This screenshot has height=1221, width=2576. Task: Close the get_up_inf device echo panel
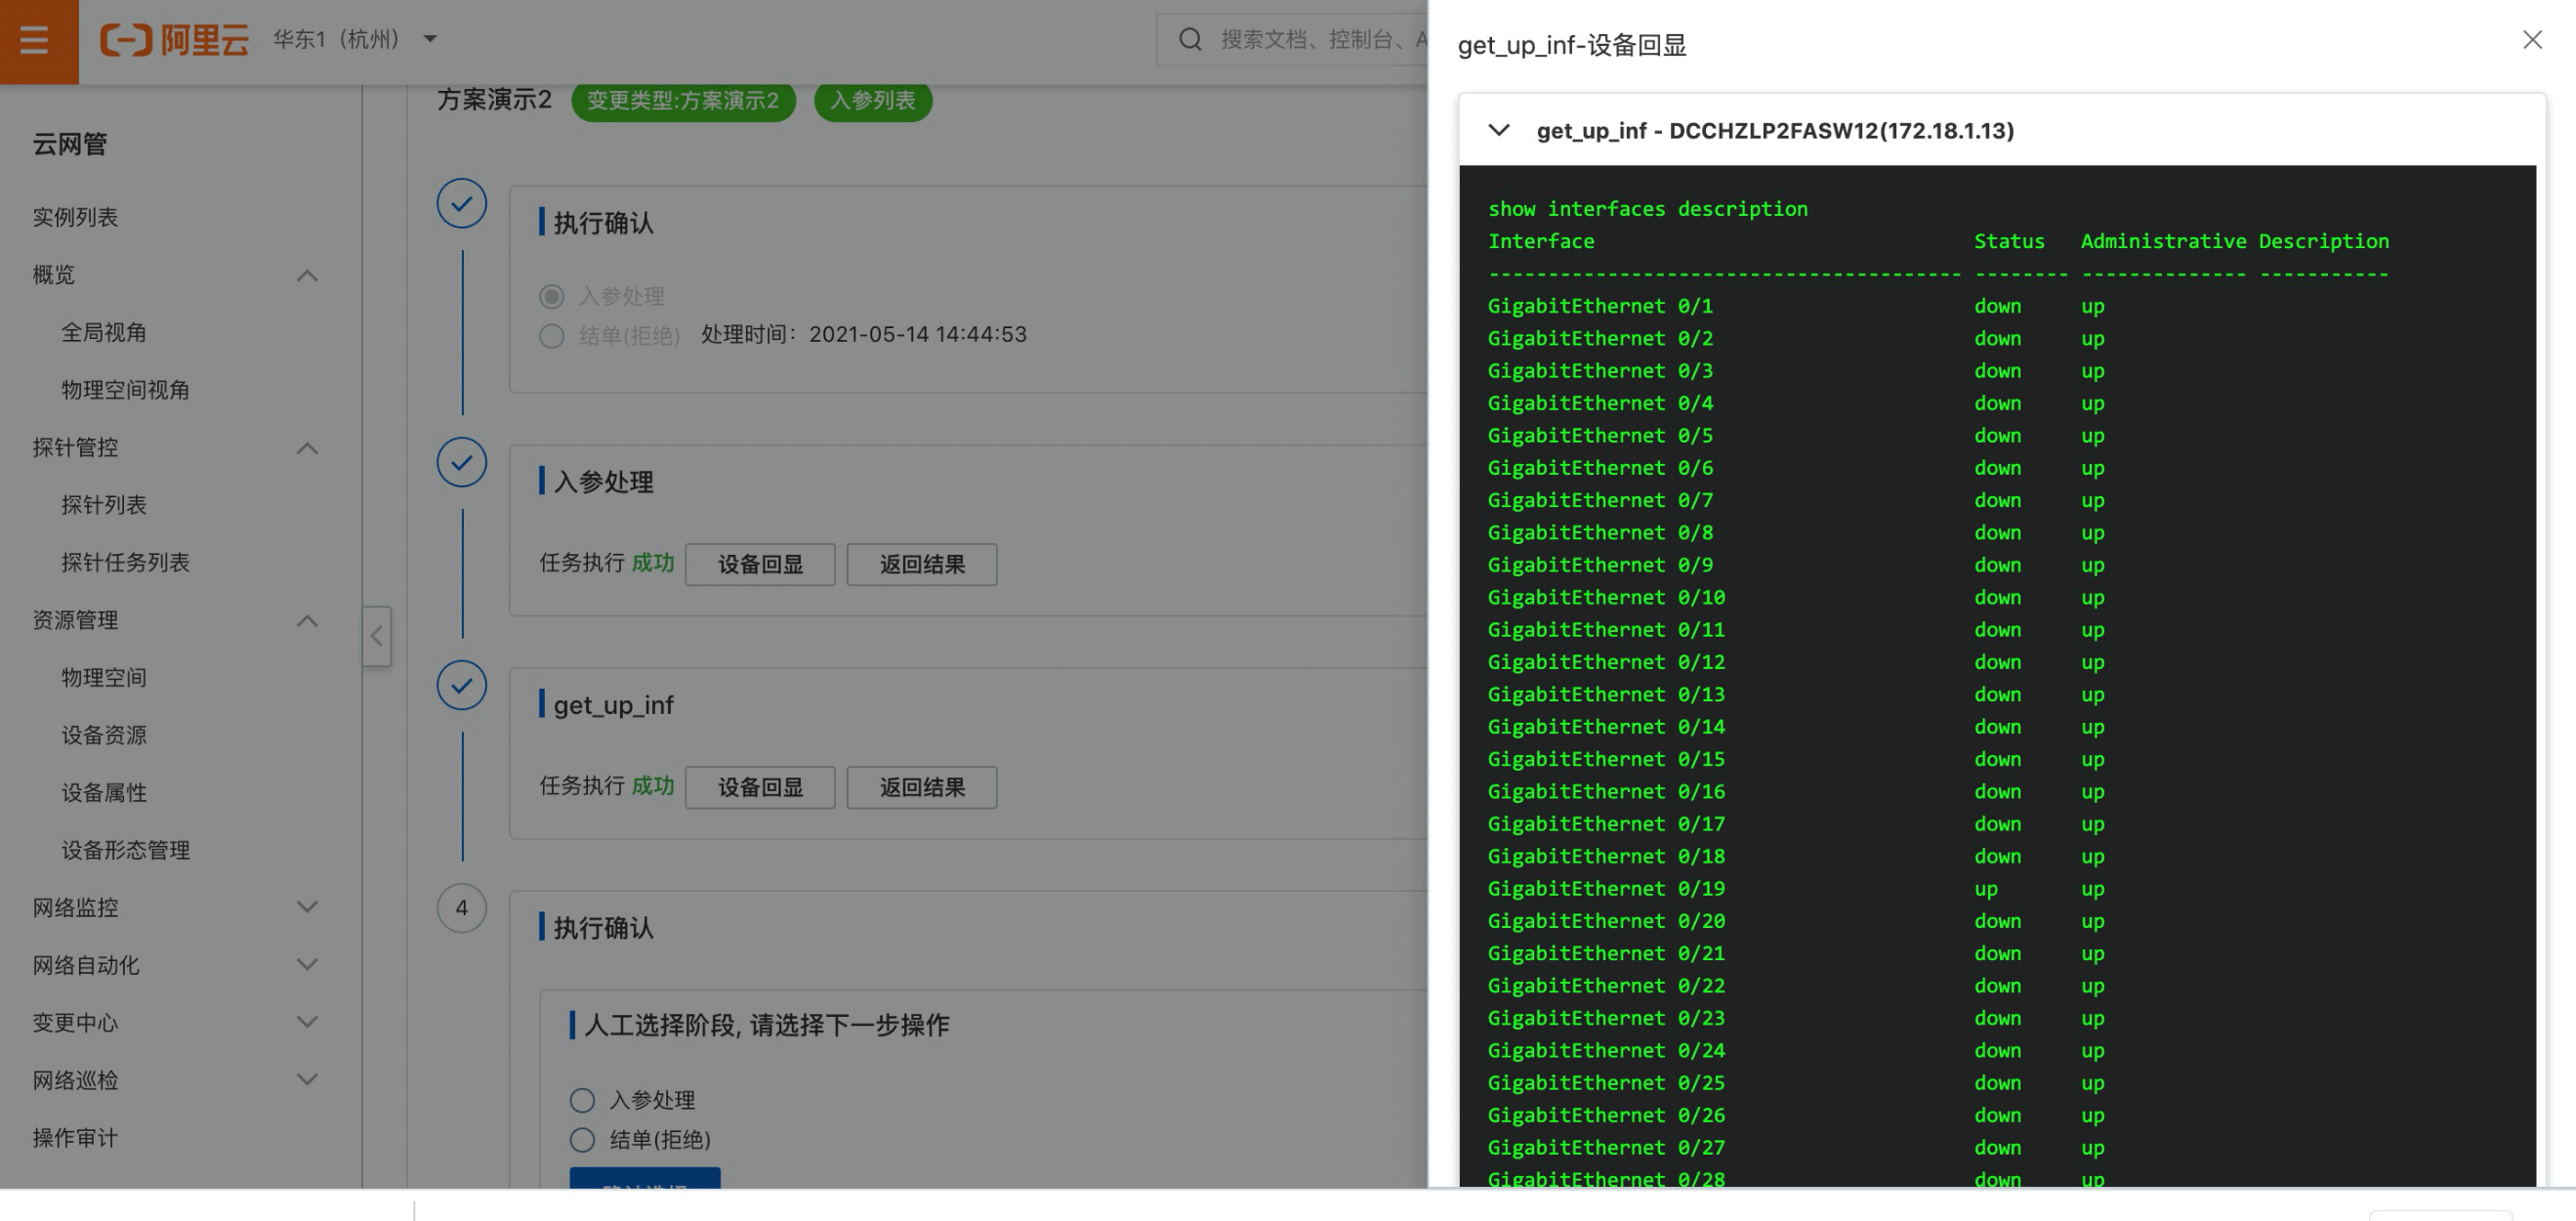pyautogui.click(x=2531, y=40)
